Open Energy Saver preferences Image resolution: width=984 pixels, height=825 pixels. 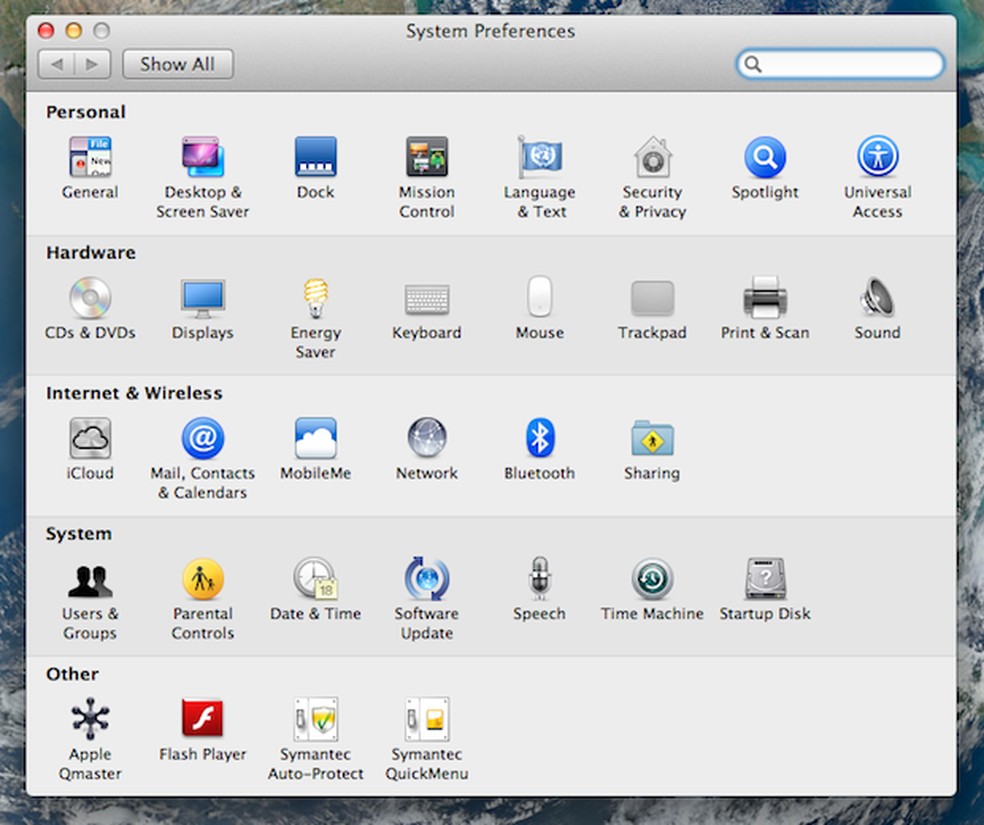pos(315,298)
